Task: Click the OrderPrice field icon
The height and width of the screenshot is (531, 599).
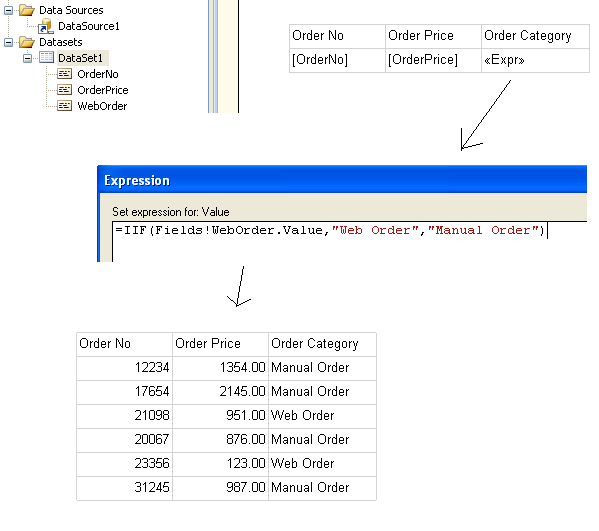Action: (x=65, y=90)
